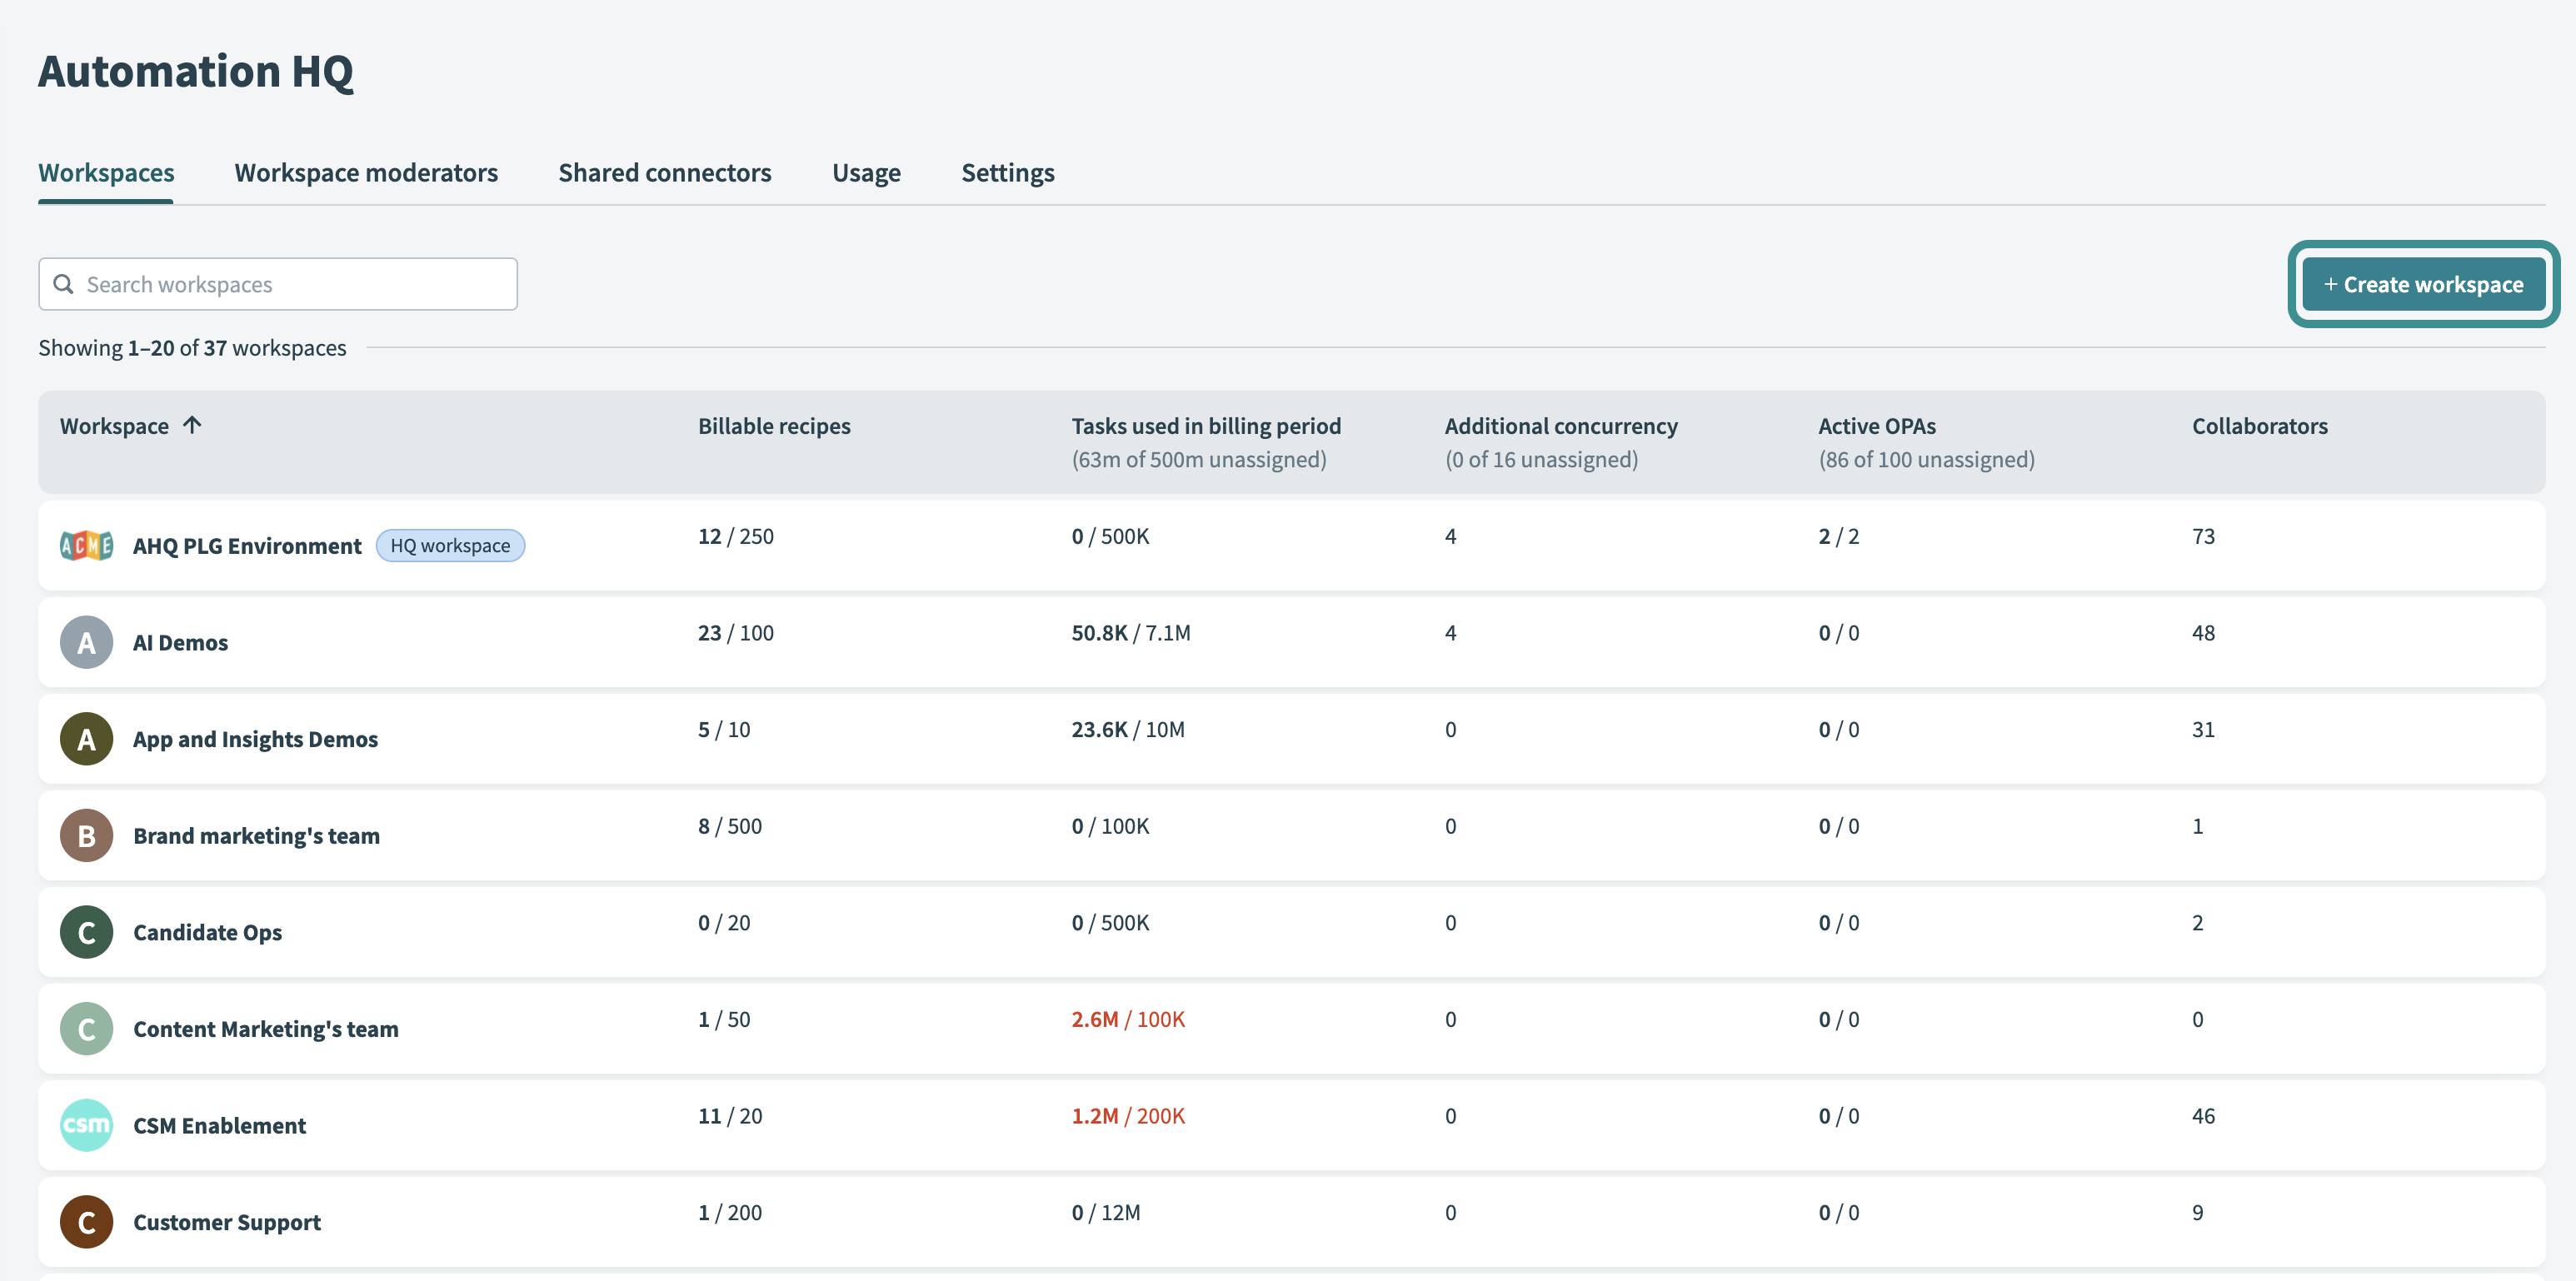The width and height of the screenshot is (2576, 1281).
Task: Switch to Workspace moderators tab
Action: [x=366, y=173]
